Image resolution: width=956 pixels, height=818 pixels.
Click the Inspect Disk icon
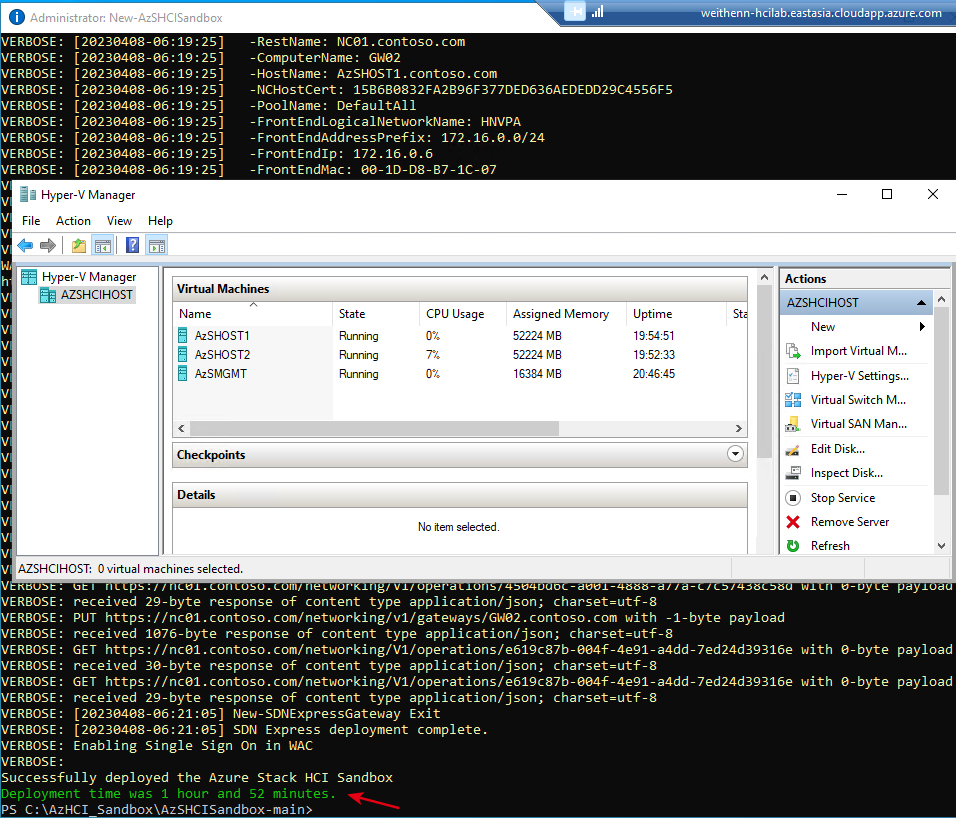click(793, 473)
